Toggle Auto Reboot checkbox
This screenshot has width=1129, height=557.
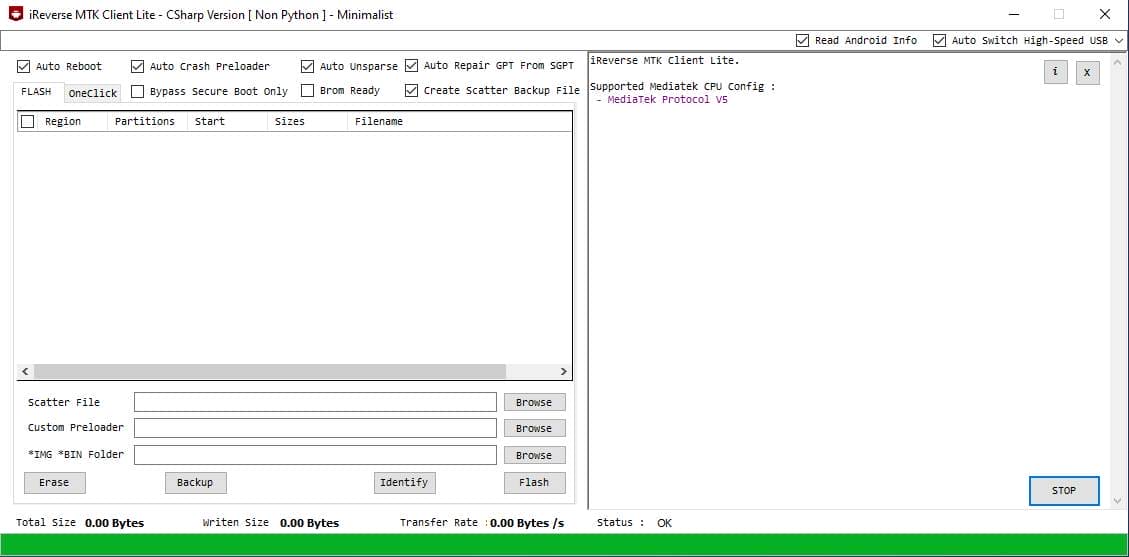click(24, 66)
